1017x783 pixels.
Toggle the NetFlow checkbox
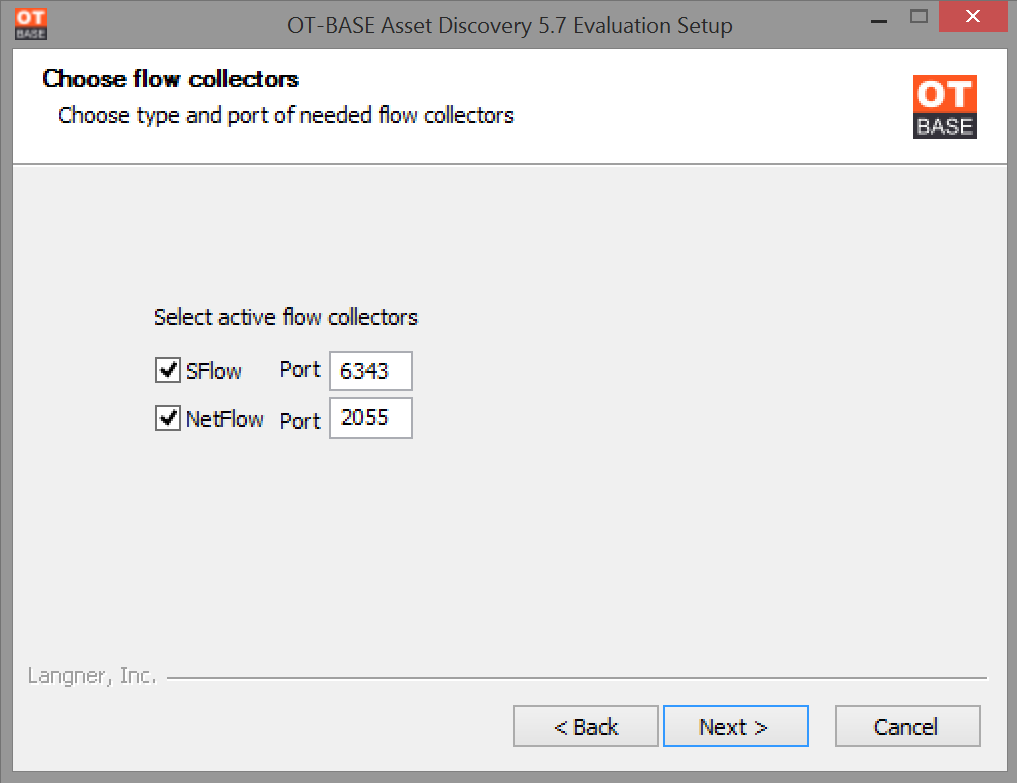tap(168, 418)
